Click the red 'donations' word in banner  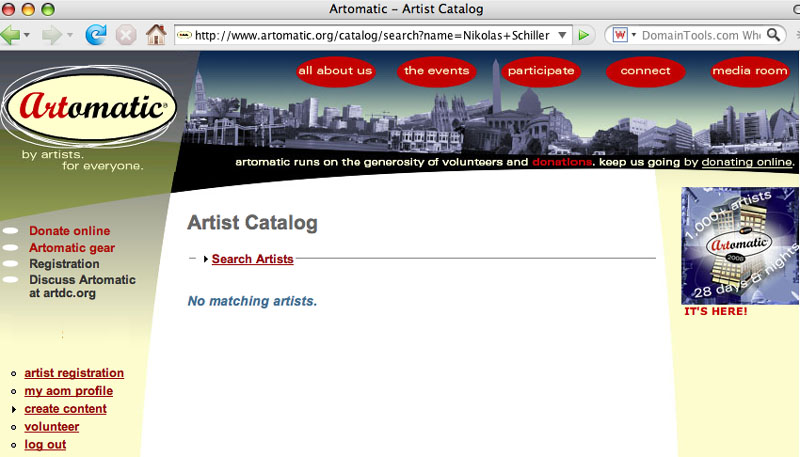[562, 162]
